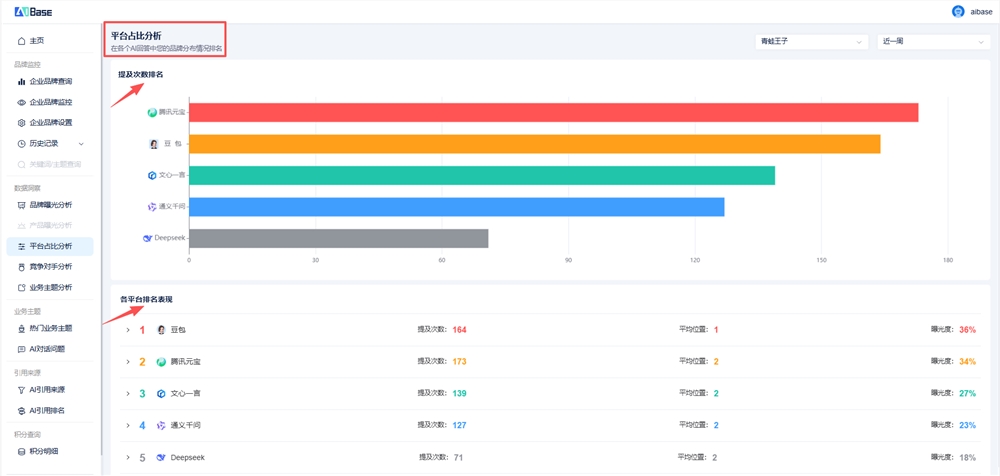The image size is (1000, 476).
Task: Expand the 历史记录 sidebar submenu
Action: pyautogui.click(x=81, y=144)
